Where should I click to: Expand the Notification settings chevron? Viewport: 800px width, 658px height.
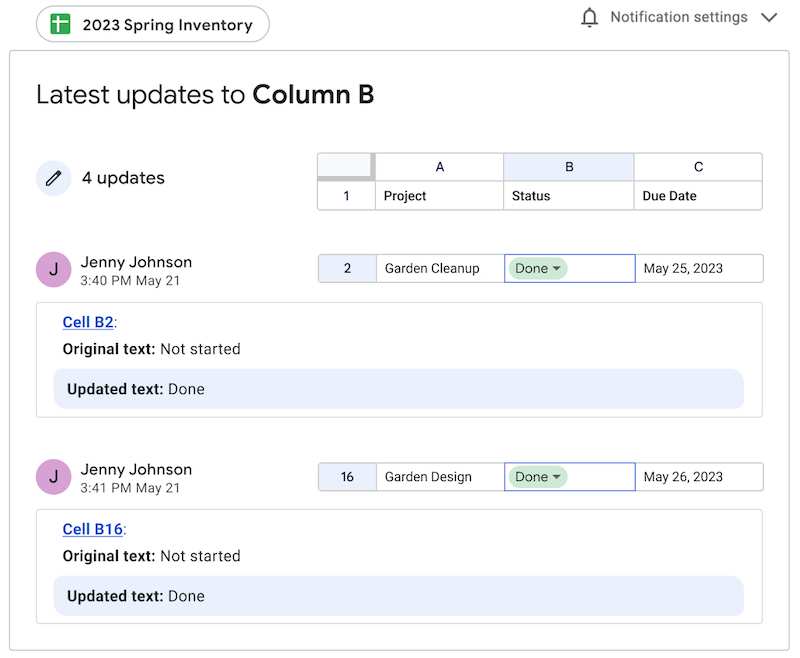click(x=769, y=17)
